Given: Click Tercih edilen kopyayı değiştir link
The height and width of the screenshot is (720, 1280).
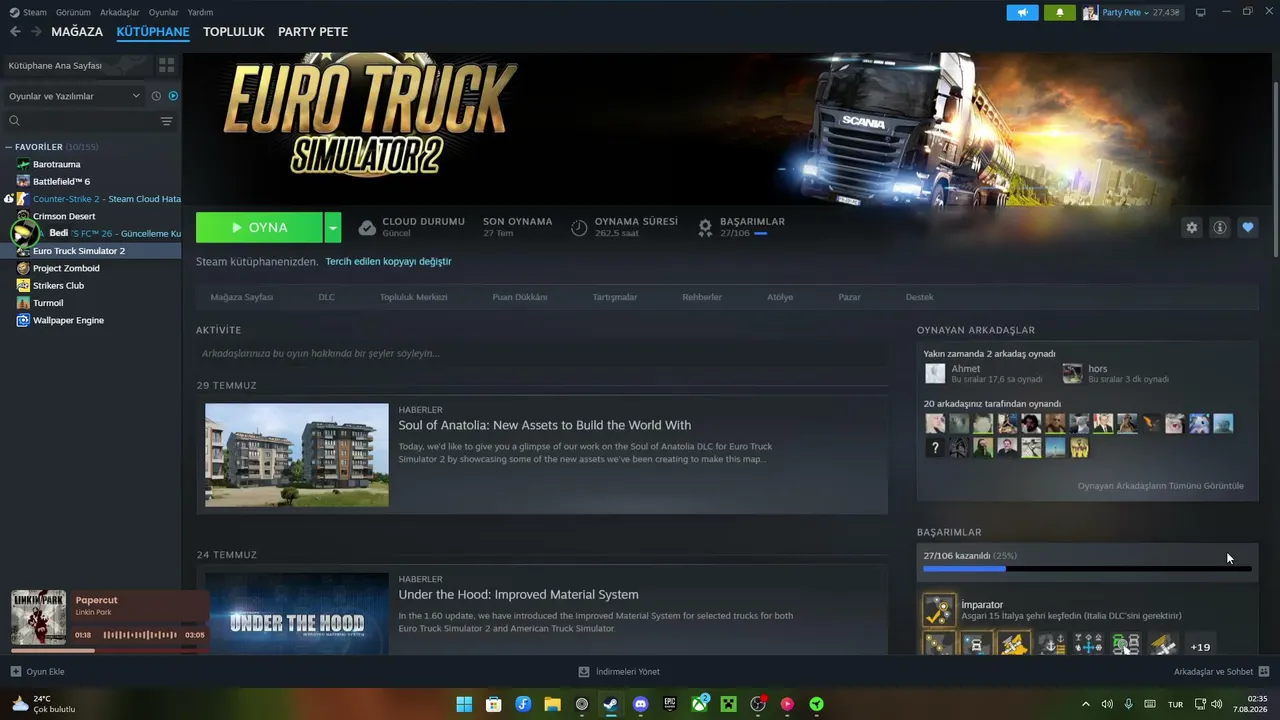Looking at the screenshot, I should click(388, 262).
